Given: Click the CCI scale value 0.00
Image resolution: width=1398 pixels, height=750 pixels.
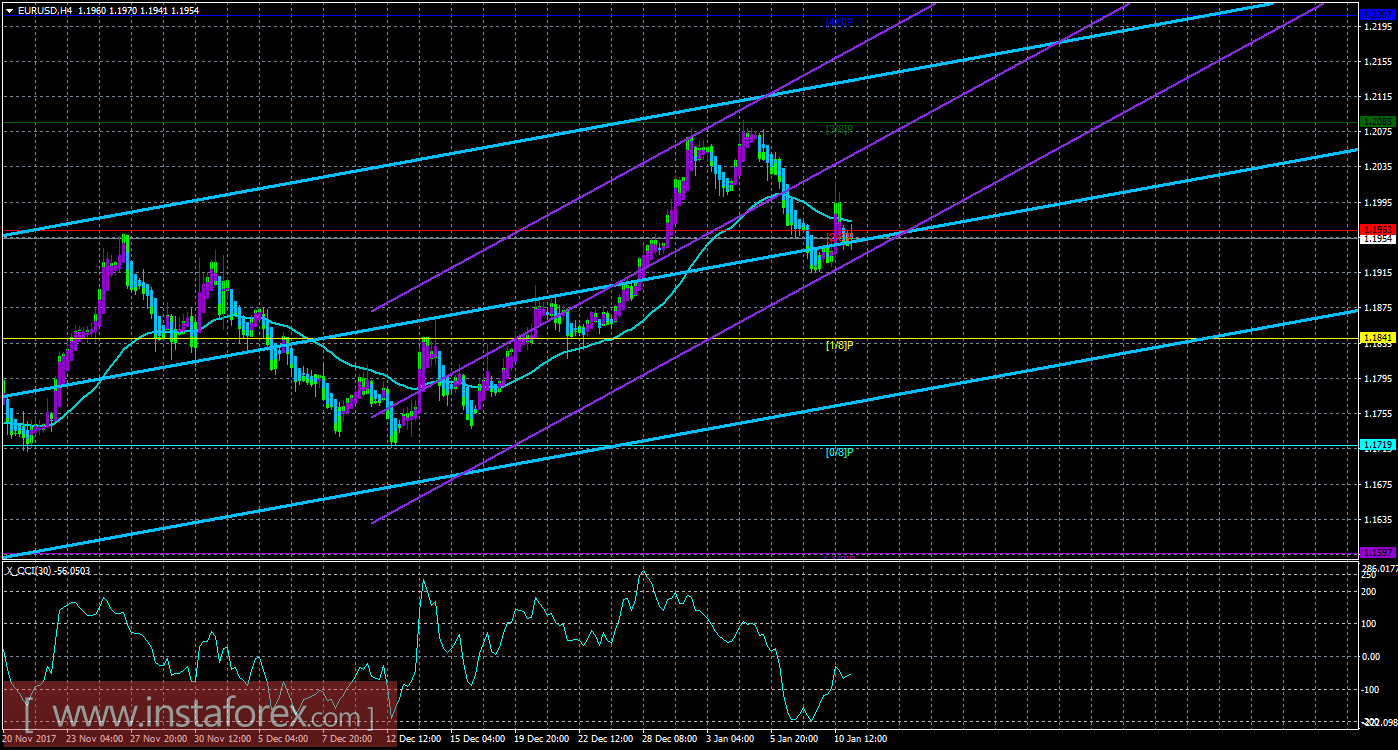Looking at the screenshot, I should click(x=1373, y=657).
